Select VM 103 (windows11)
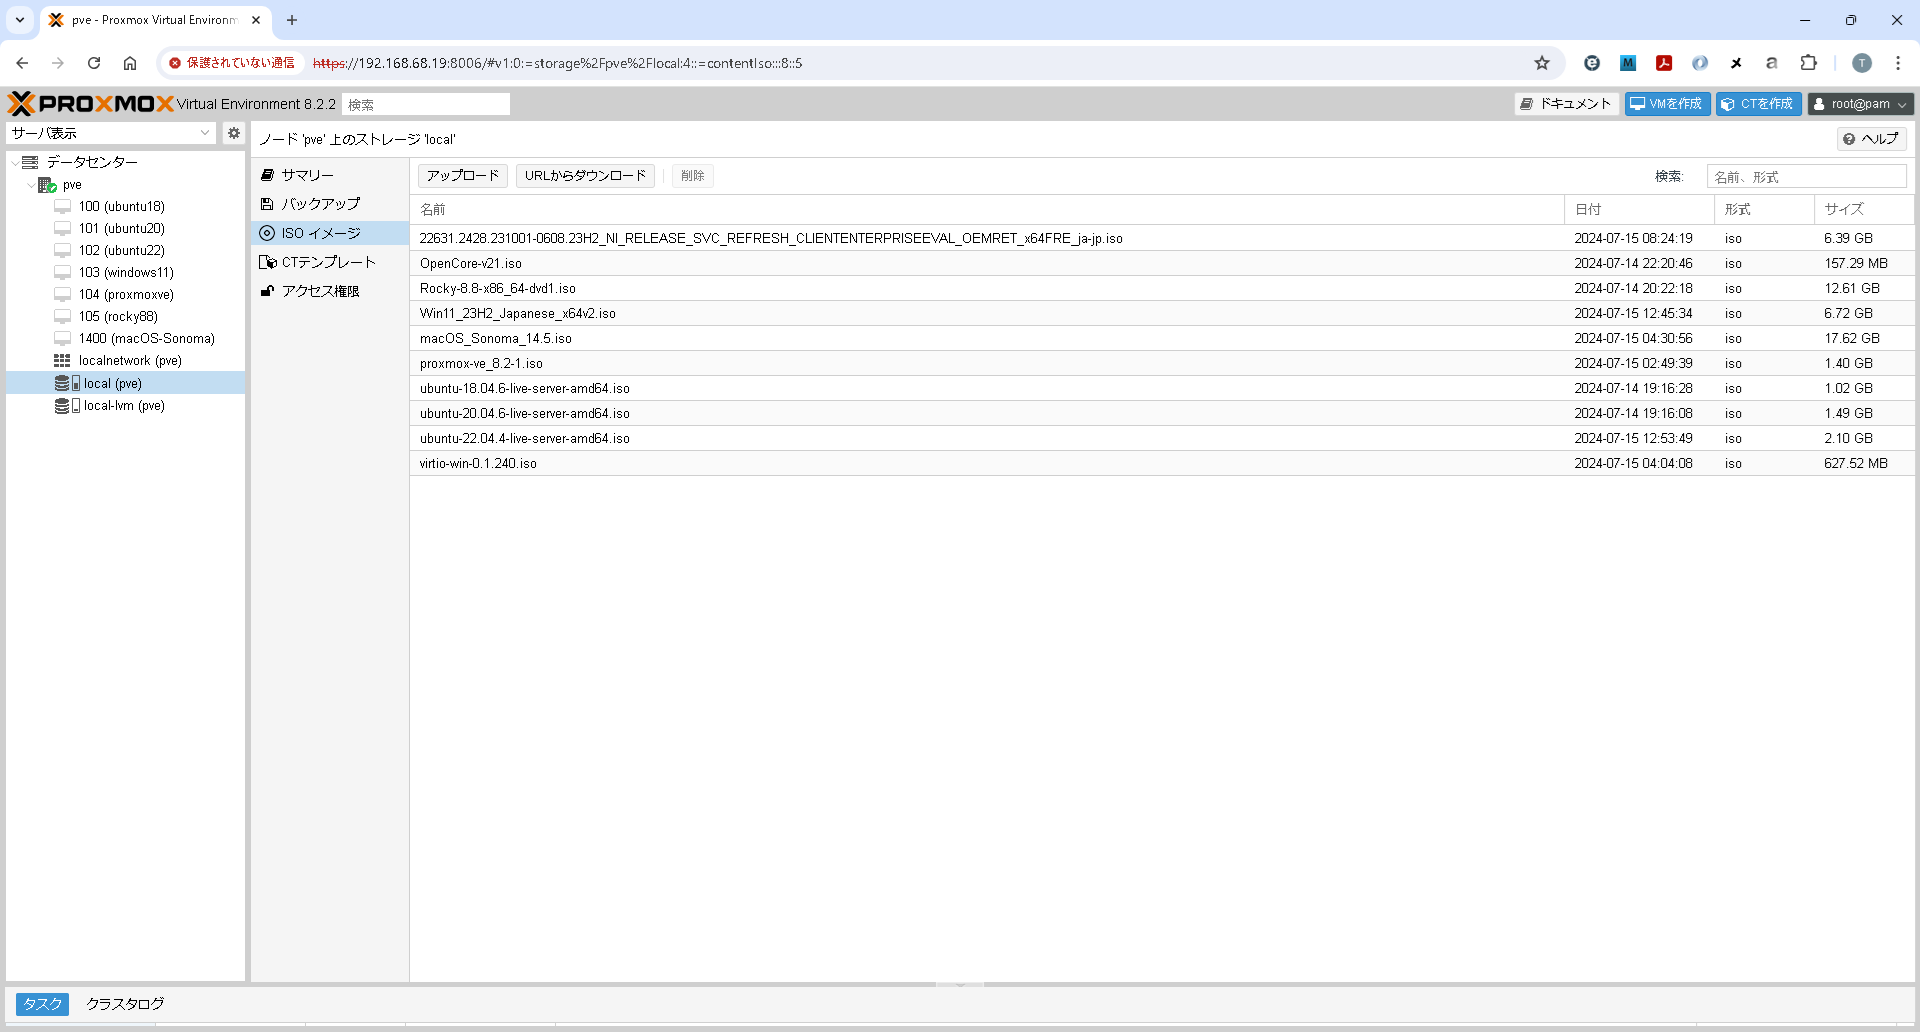Image resolution: width=1920 pixels, height=1032 pixels. tap(125, 273)
